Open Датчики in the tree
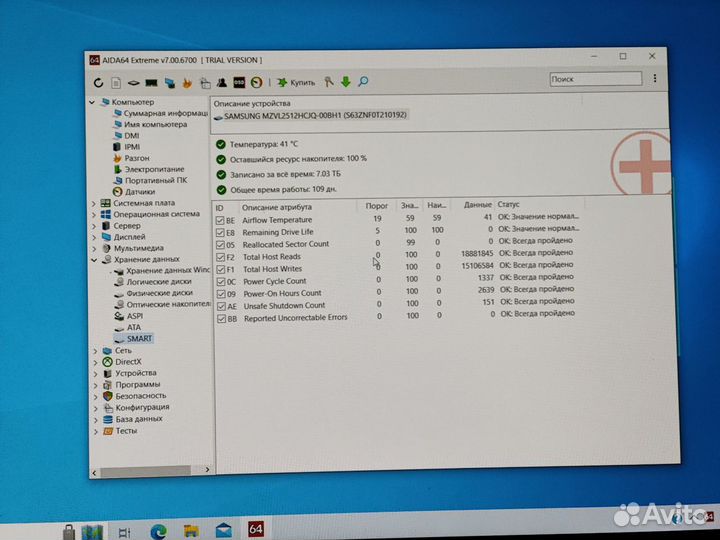 click(x=134, y=192)
